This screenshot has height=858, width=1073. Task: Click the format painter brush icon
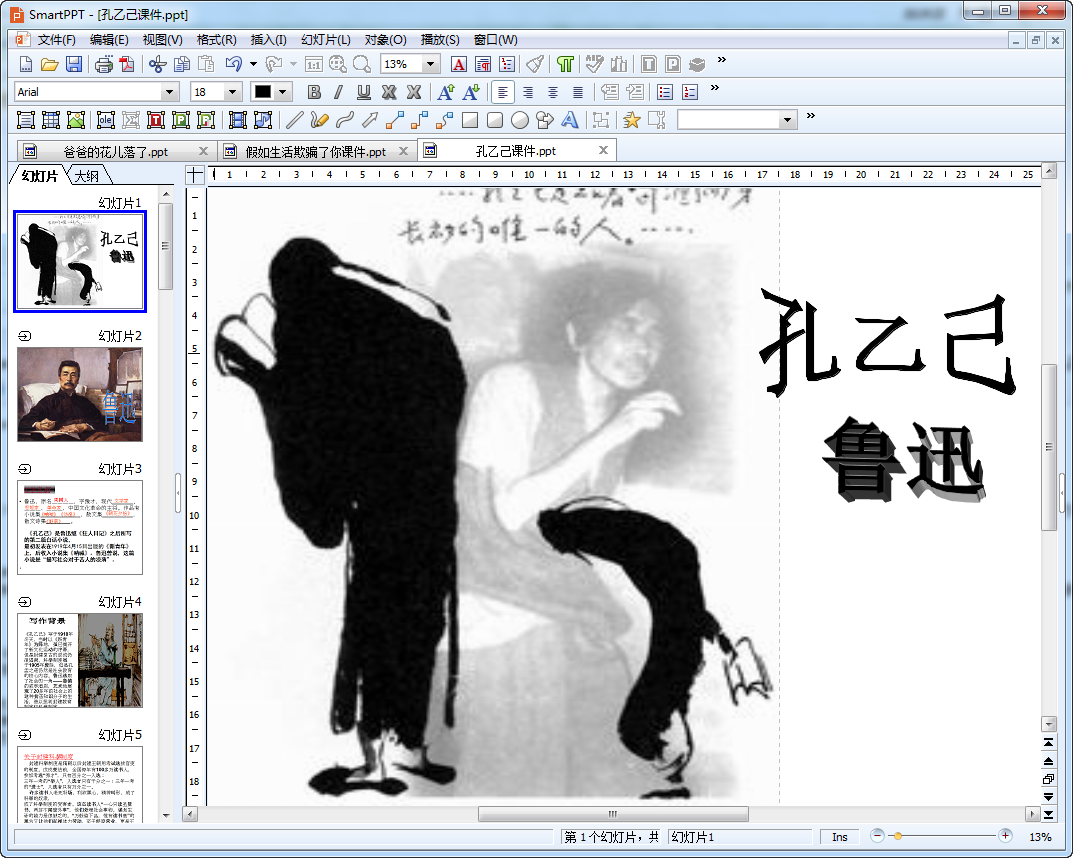[x=535, y=64]
